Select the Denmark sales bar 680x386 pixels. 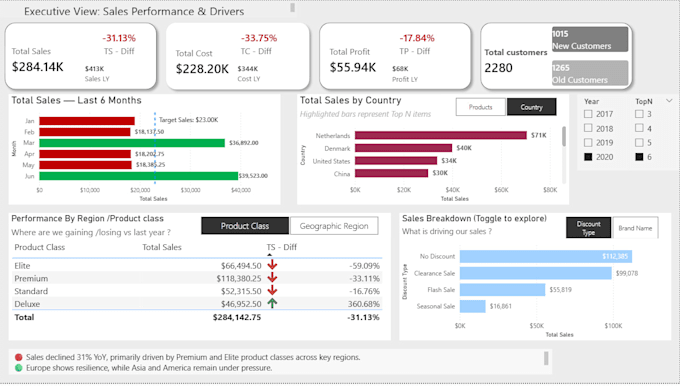click(403, 148)
